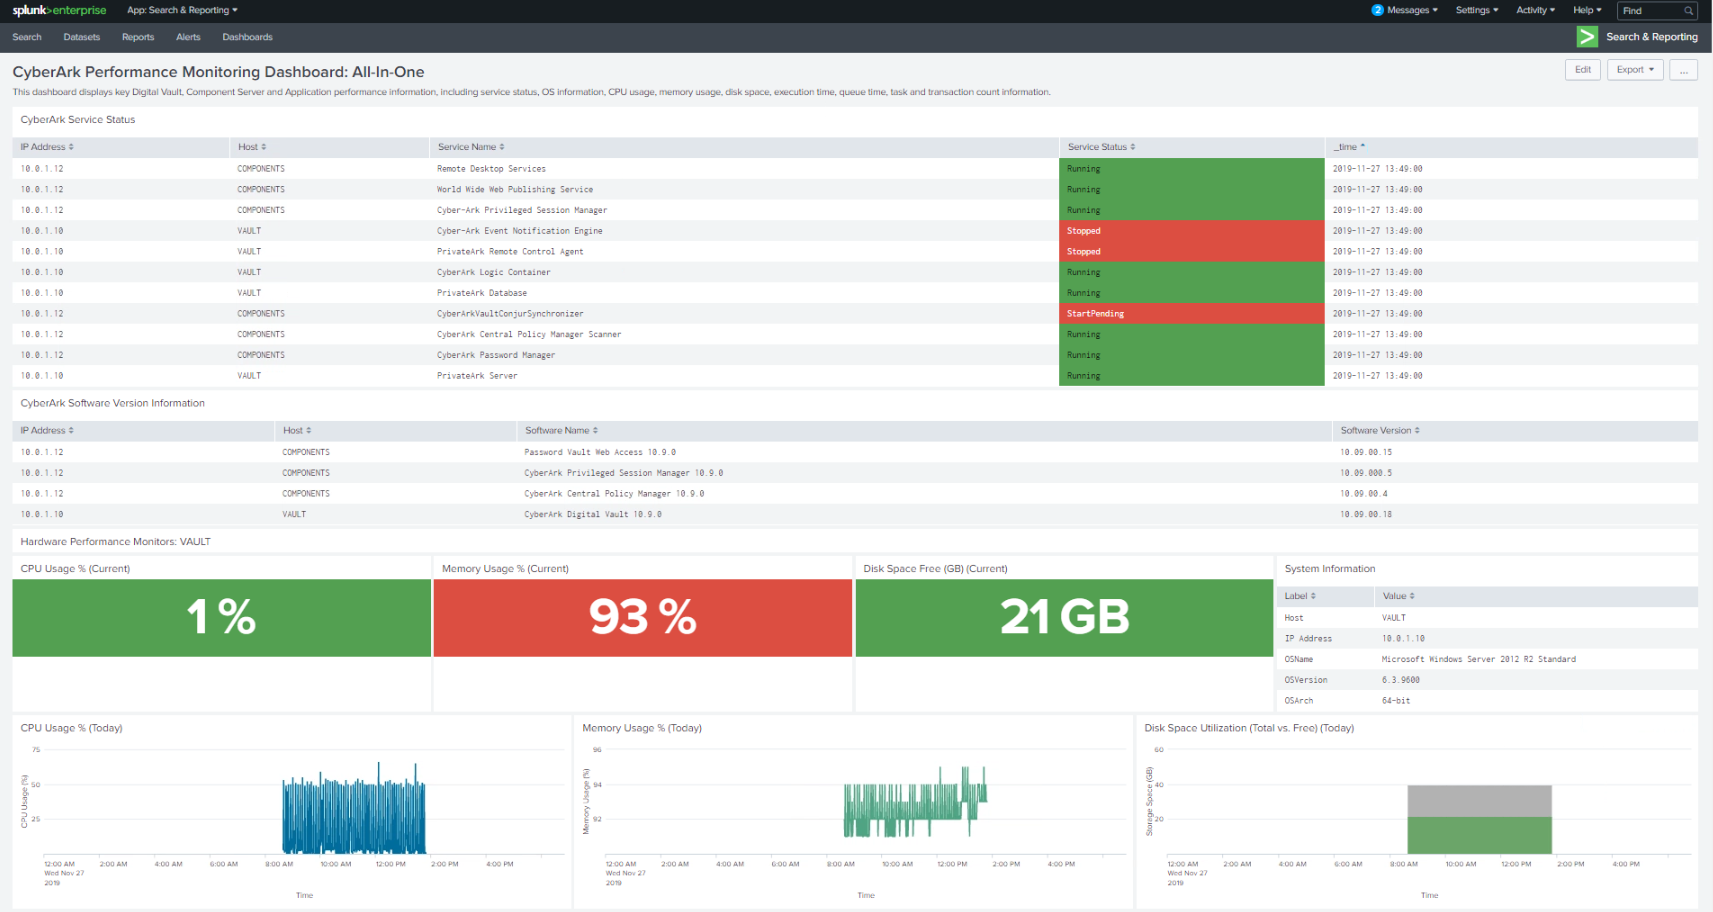Click green free area in Disk Space chart
The image size is (1713, 912).
(x=1479, y=835)
